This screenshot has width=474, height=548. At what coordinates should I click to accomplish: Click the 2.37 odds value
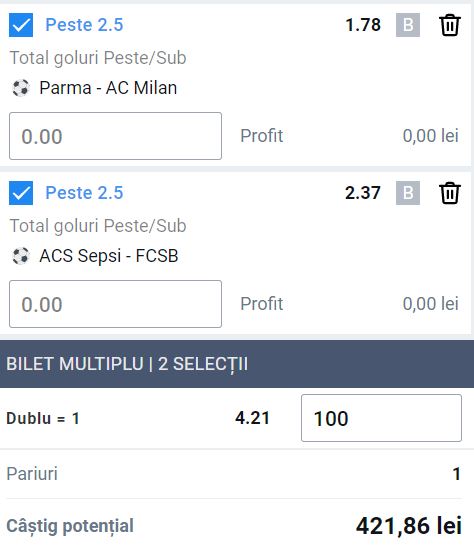click(x=363, y=193)
